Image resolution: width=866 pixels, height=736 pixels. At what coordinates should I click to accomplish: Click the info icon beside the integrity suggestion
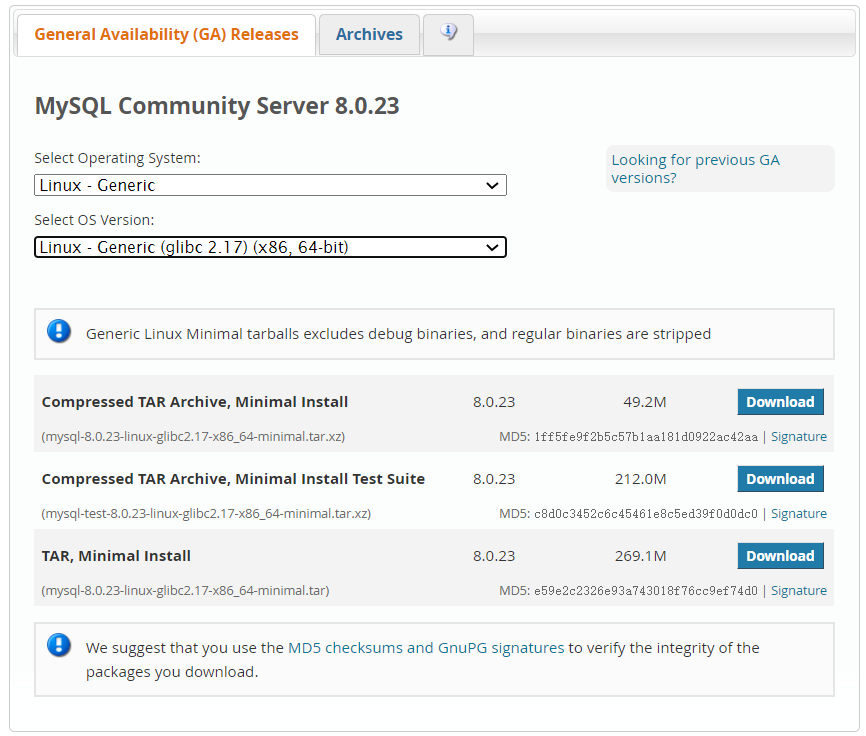pyautogui.click(x=59, y=645)
